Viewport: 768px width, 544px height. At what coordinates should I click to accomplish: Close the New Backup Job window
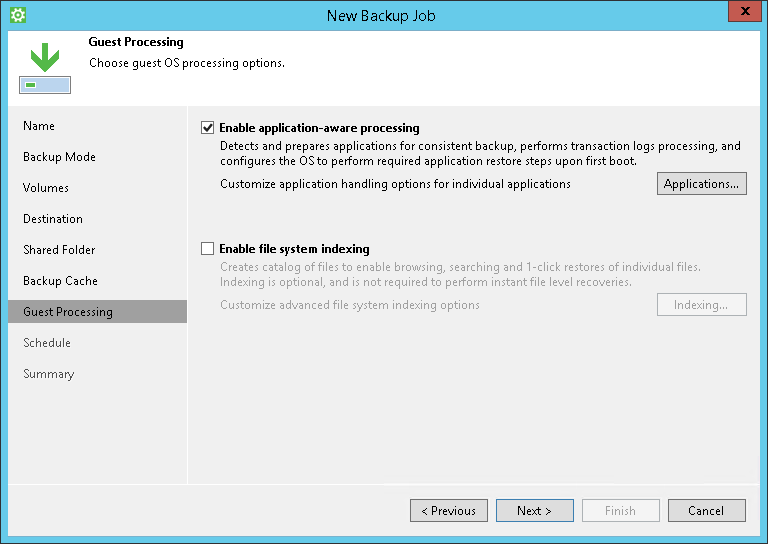[744, 11]
